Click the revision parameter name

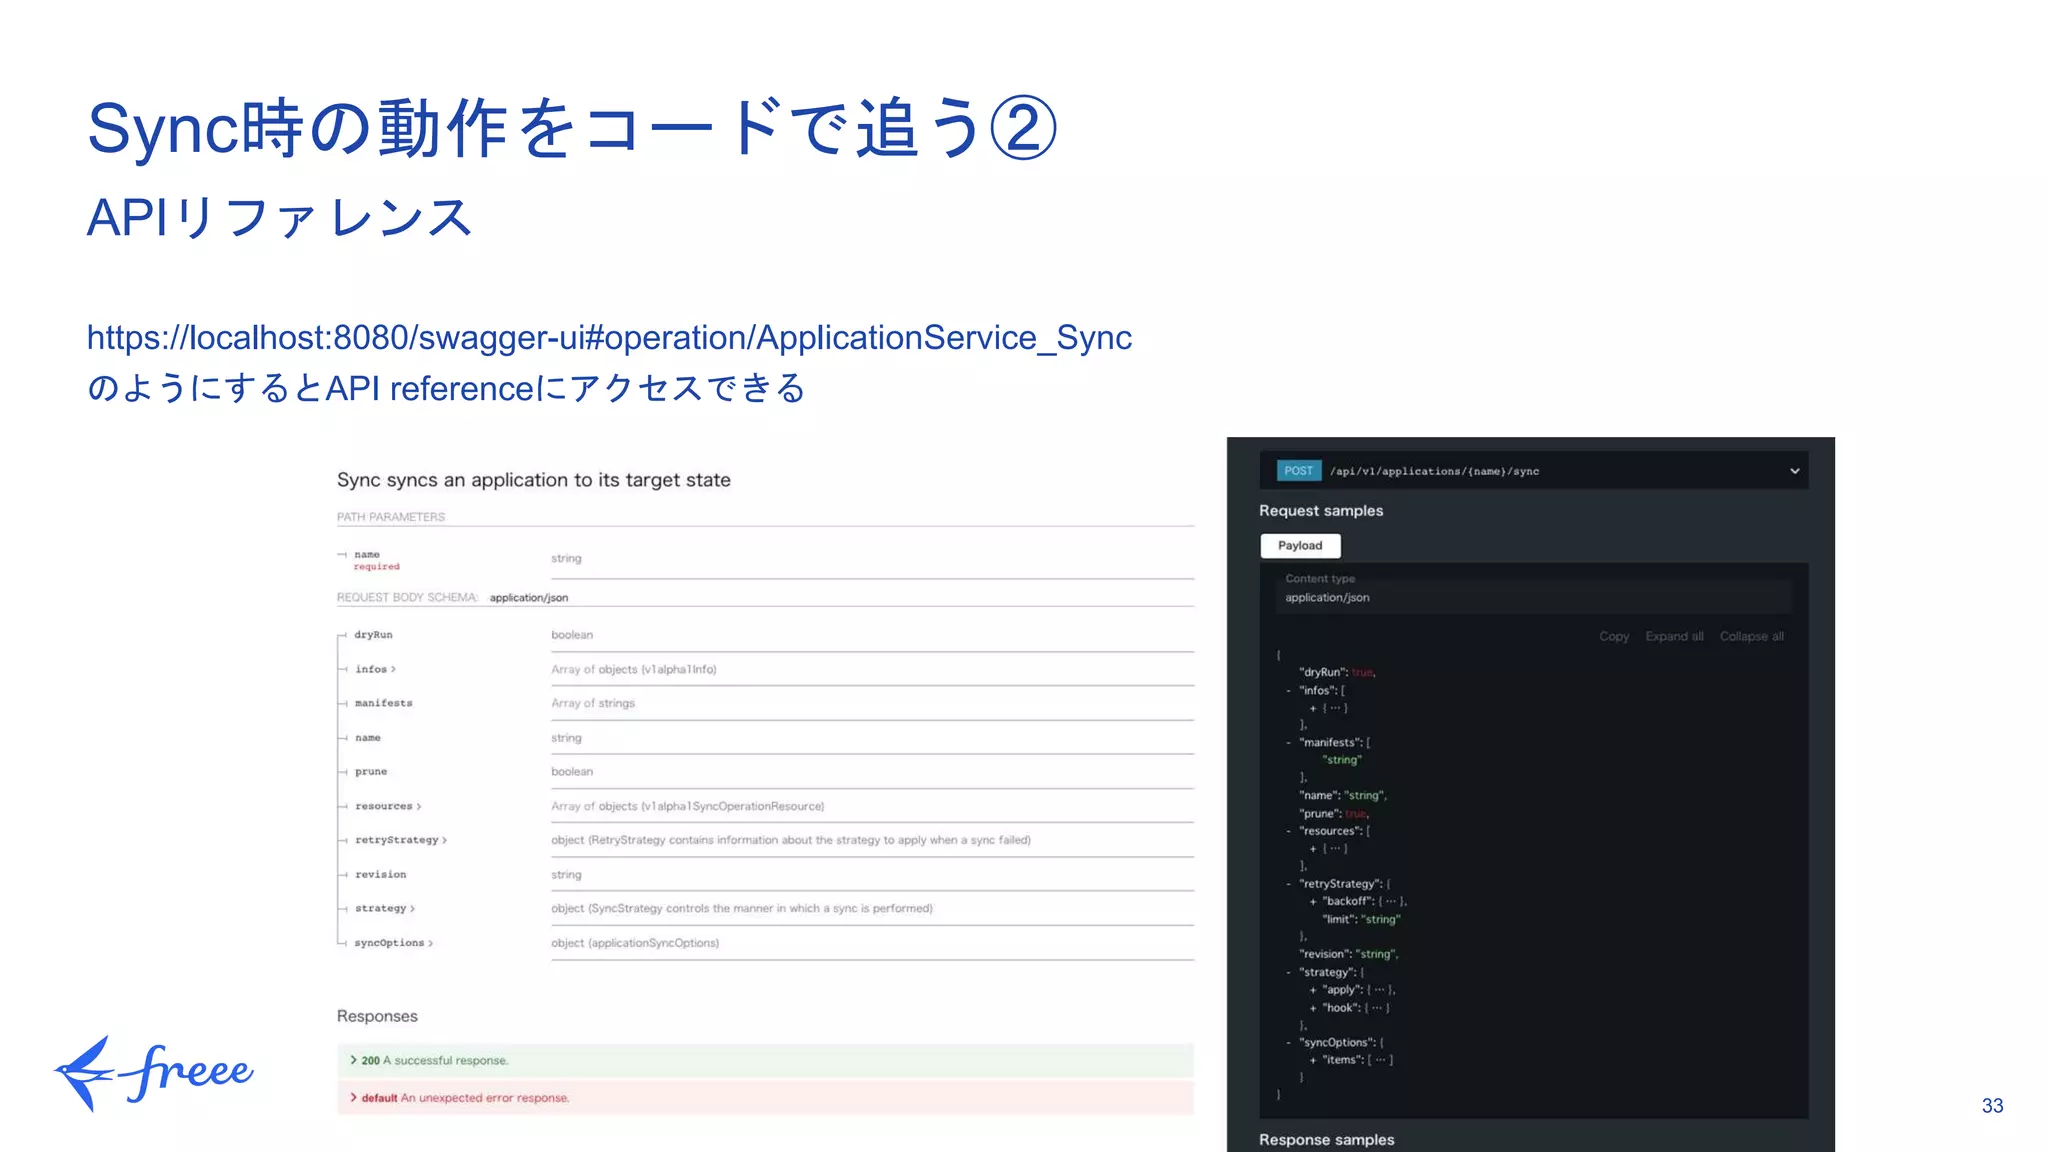tap(380, 875)
